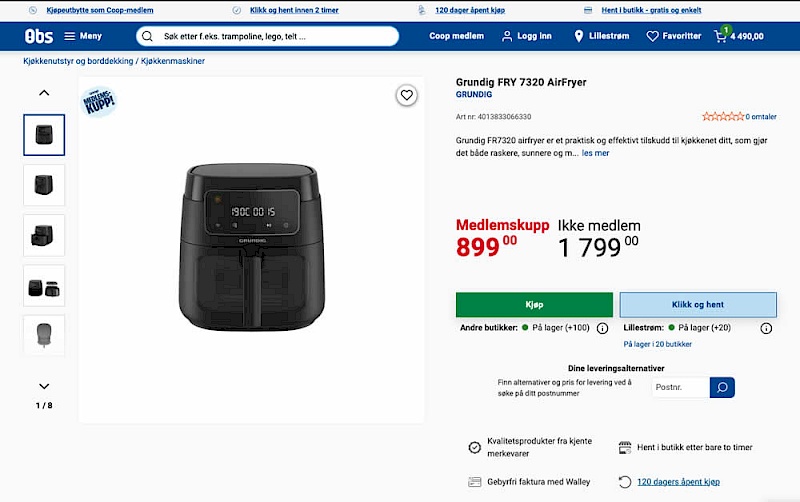
Task: Click the star rating reviews
Action: 723,117
